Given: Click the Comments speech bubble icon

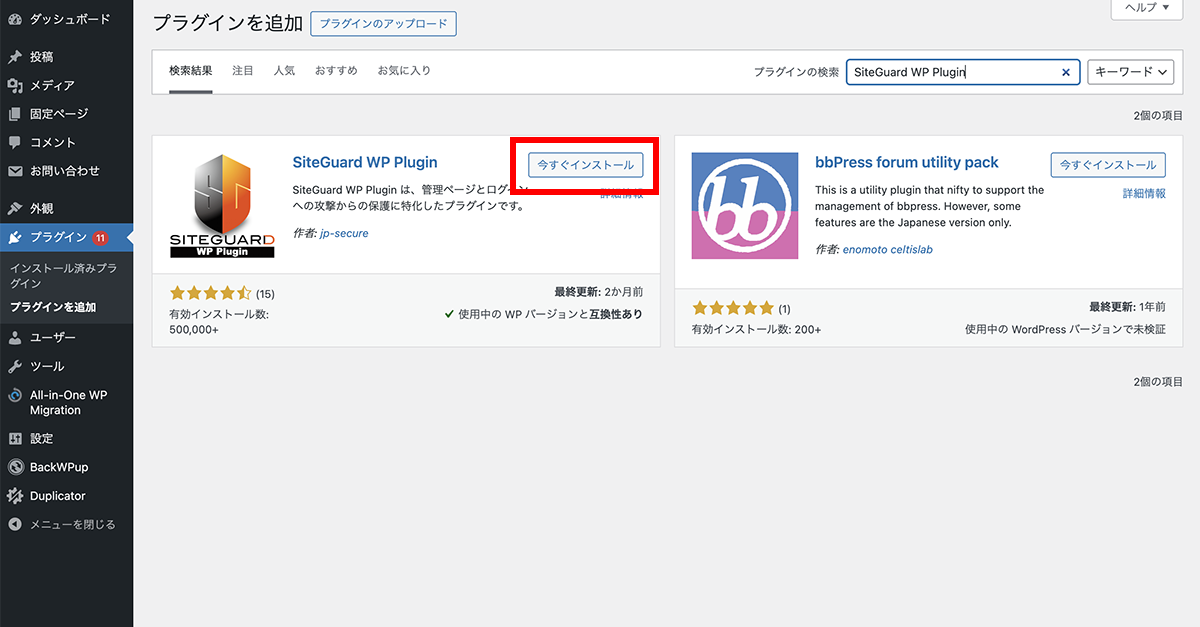Looking at the screenshot, I should [x=15, y=143].
